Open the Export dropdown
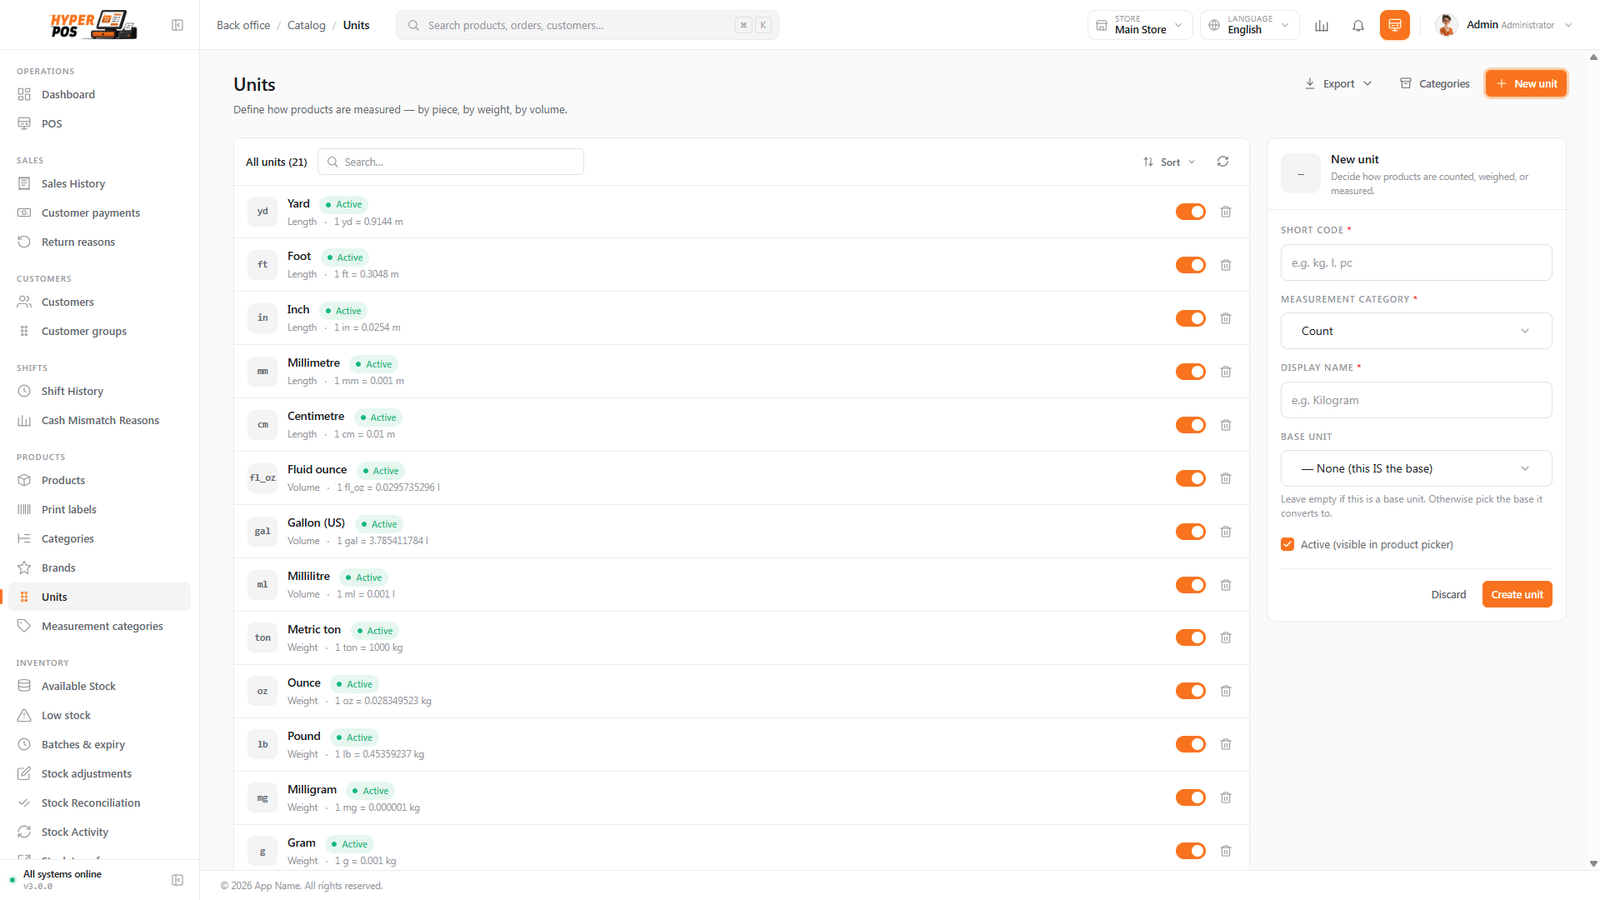Screen dimensions: 1600x900 point(1338,84)
